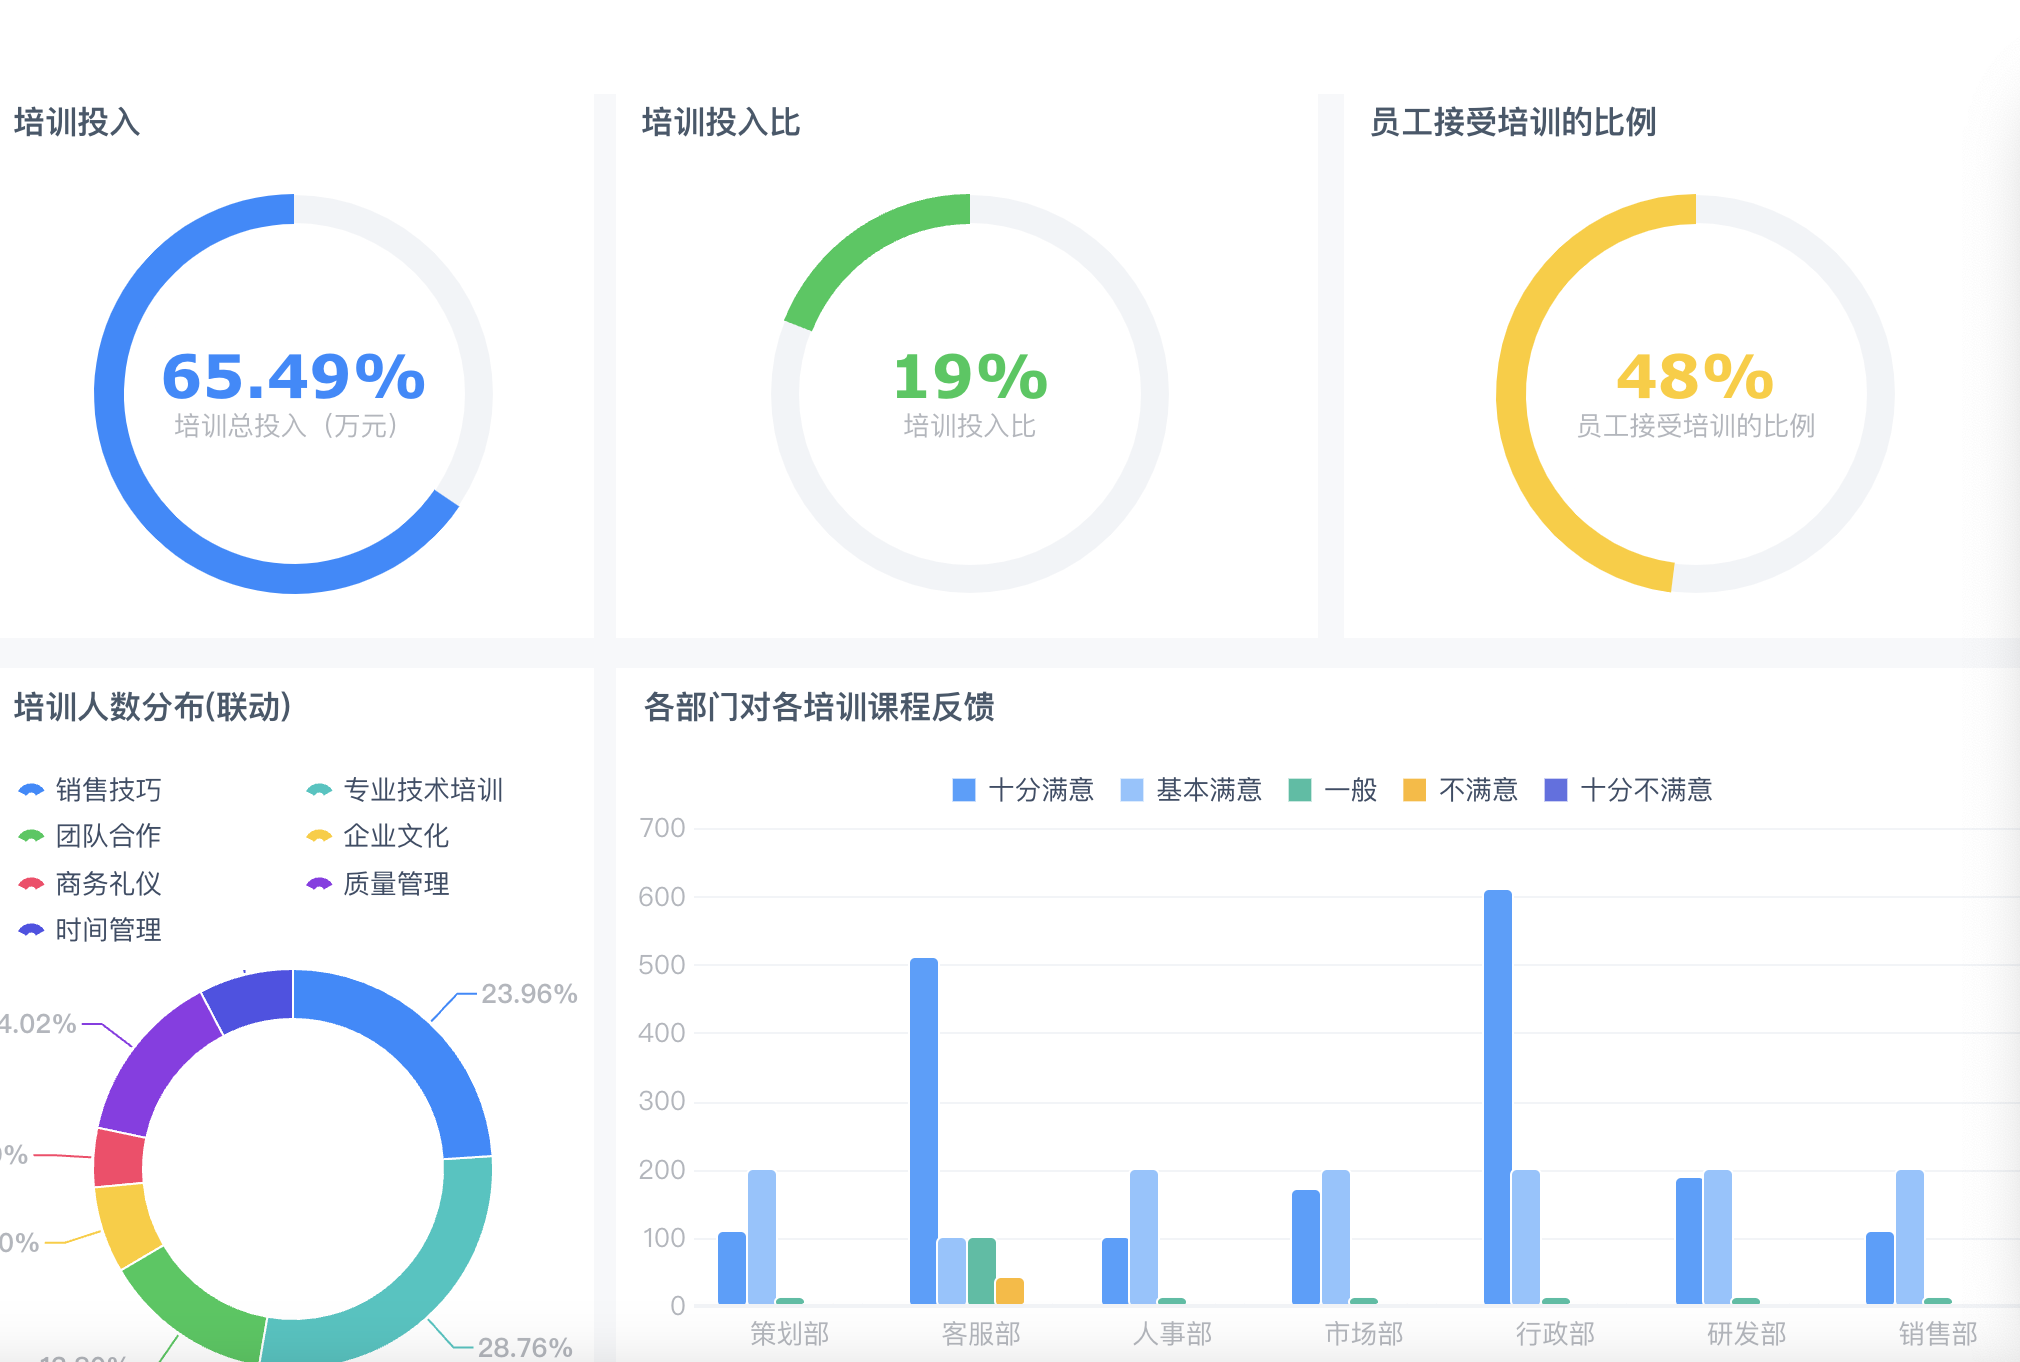2020x1362 pixels.
Task: Click the 销售部 基本满意 bar
Action: click(1910, 1237)
